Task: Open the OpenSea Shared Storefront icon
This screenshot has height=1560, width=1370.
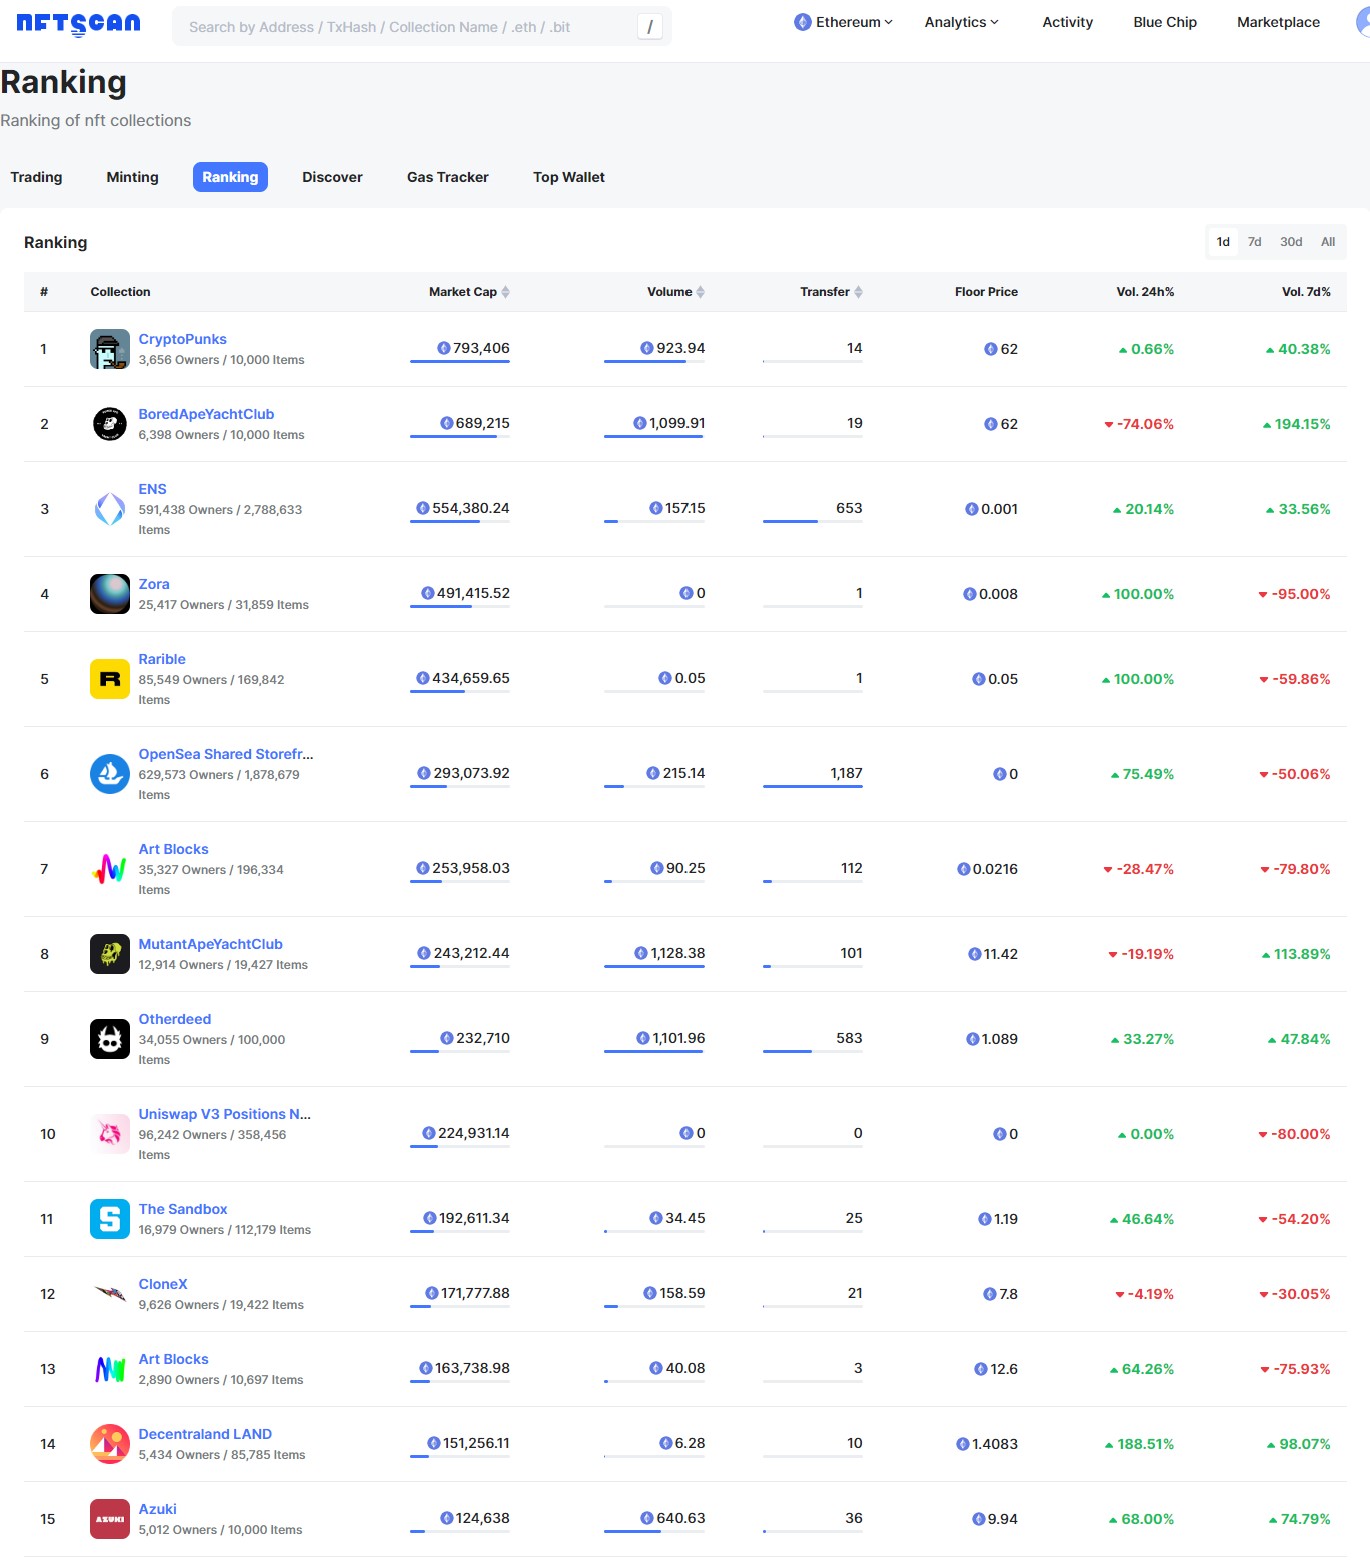Action: tap(109, 774)
